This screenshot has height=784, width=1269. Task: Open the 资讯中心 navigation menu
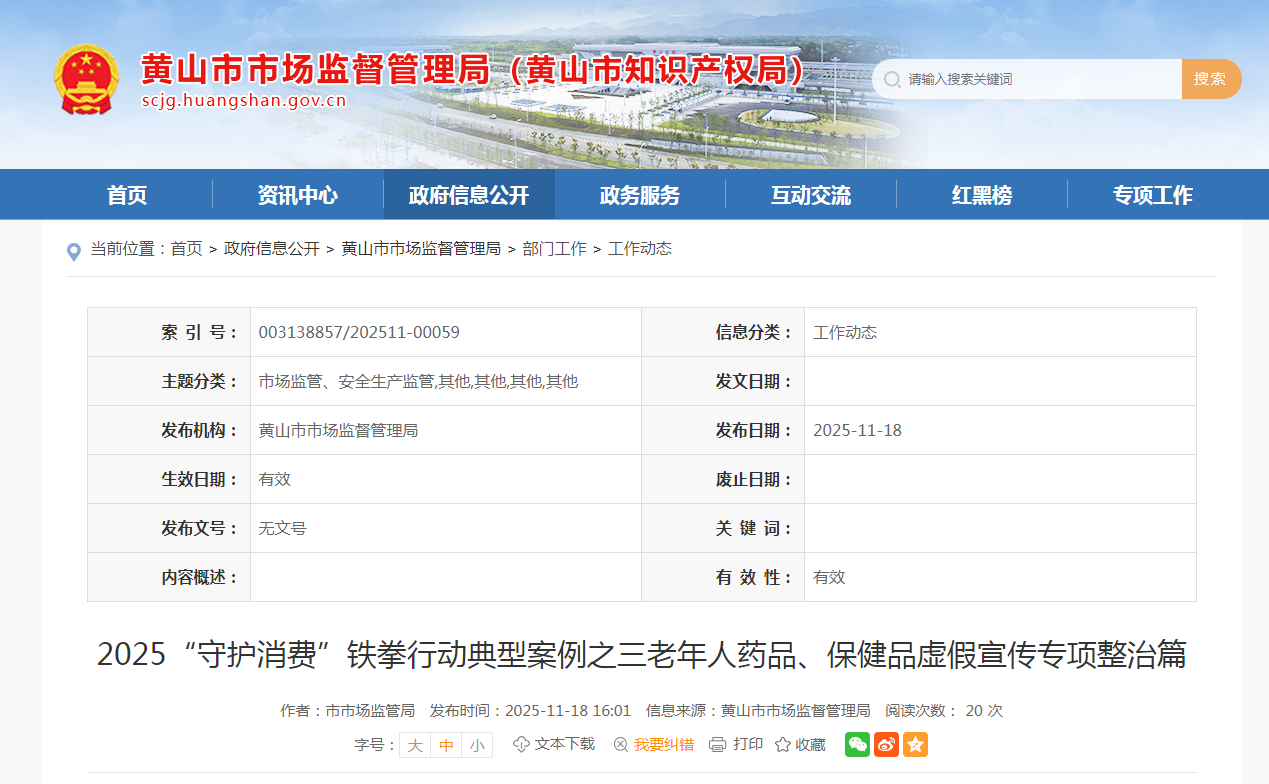coord(298,195)
